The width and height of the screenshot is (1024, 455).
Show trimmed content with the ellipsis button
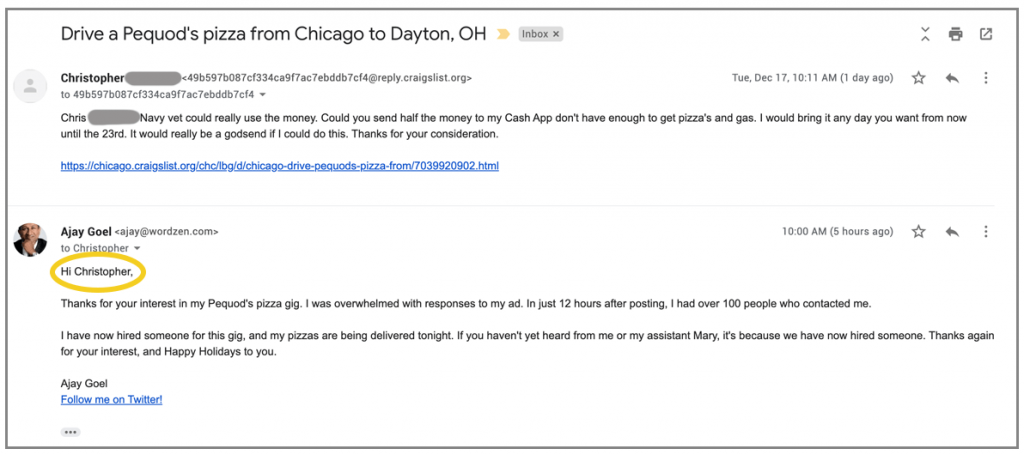click(70, 432)
